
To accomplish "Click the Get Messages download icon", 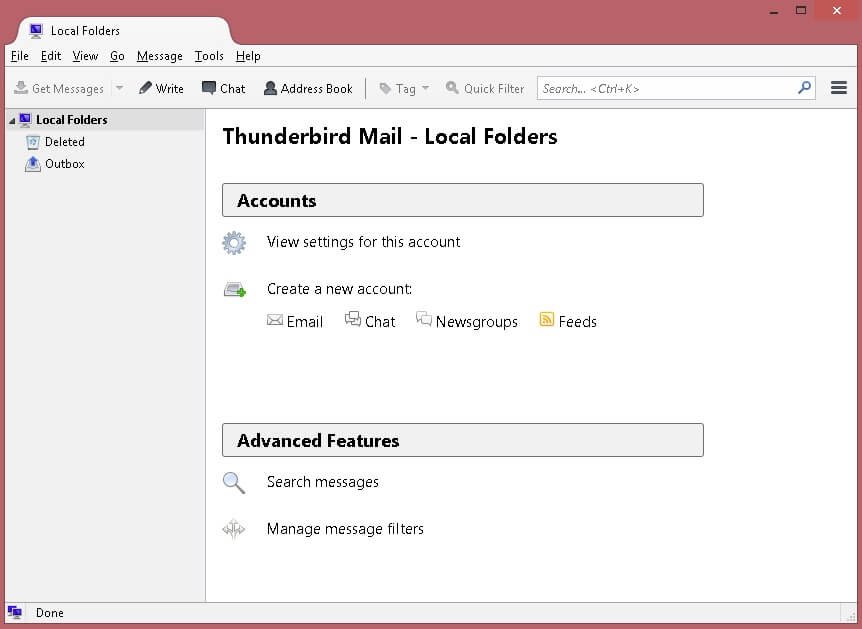I will pyautogui.click(x=21, y=88).
